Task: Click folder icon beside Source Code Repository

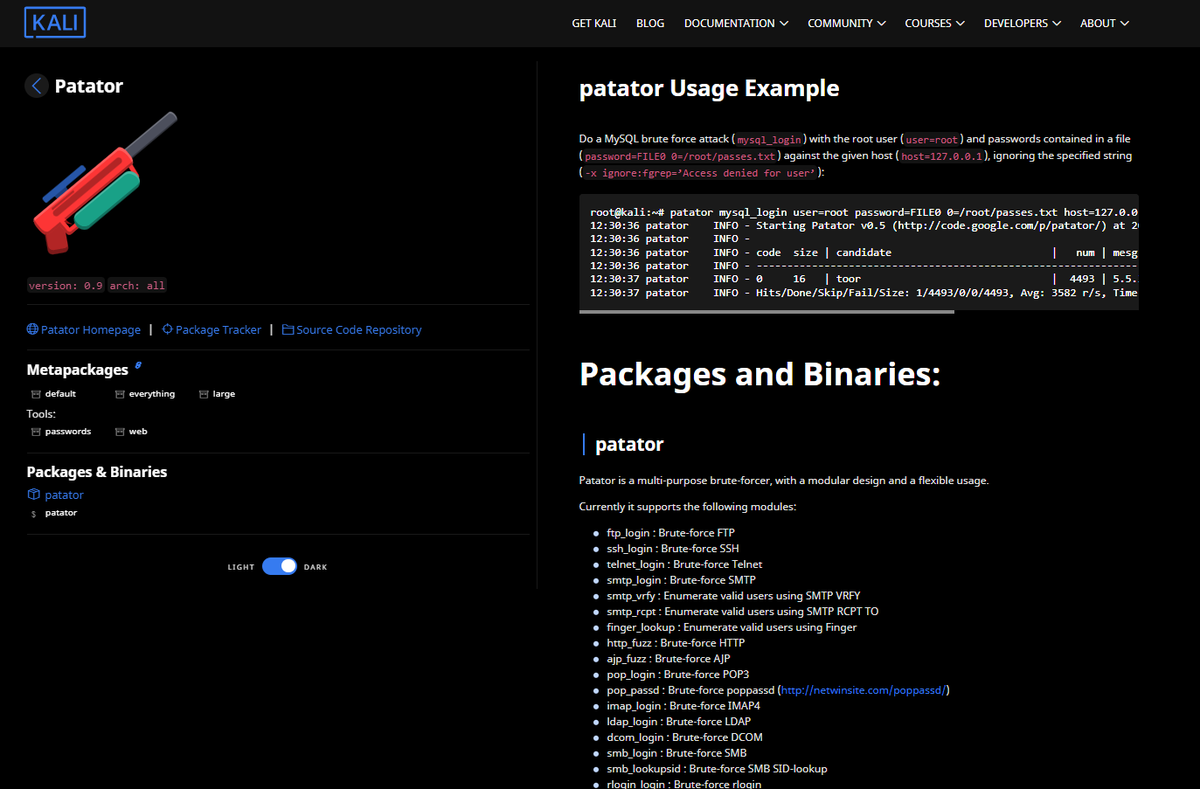Action: coord(288,329)
